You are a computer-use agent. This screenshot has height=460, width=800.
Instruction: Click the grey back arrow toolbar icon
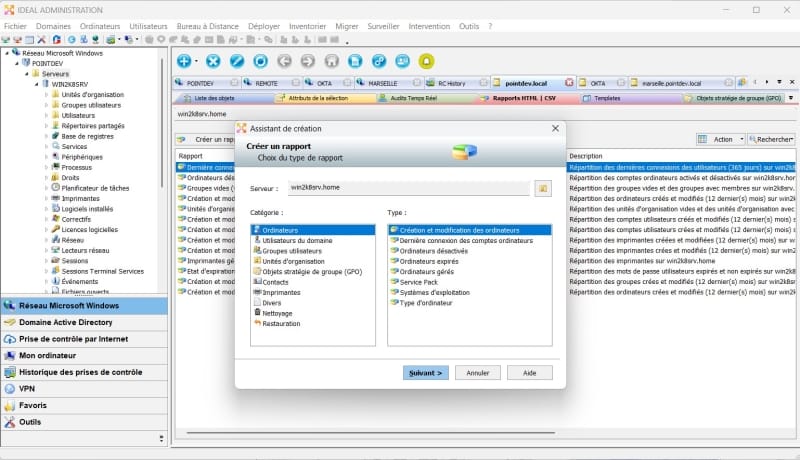click(284, 61)
